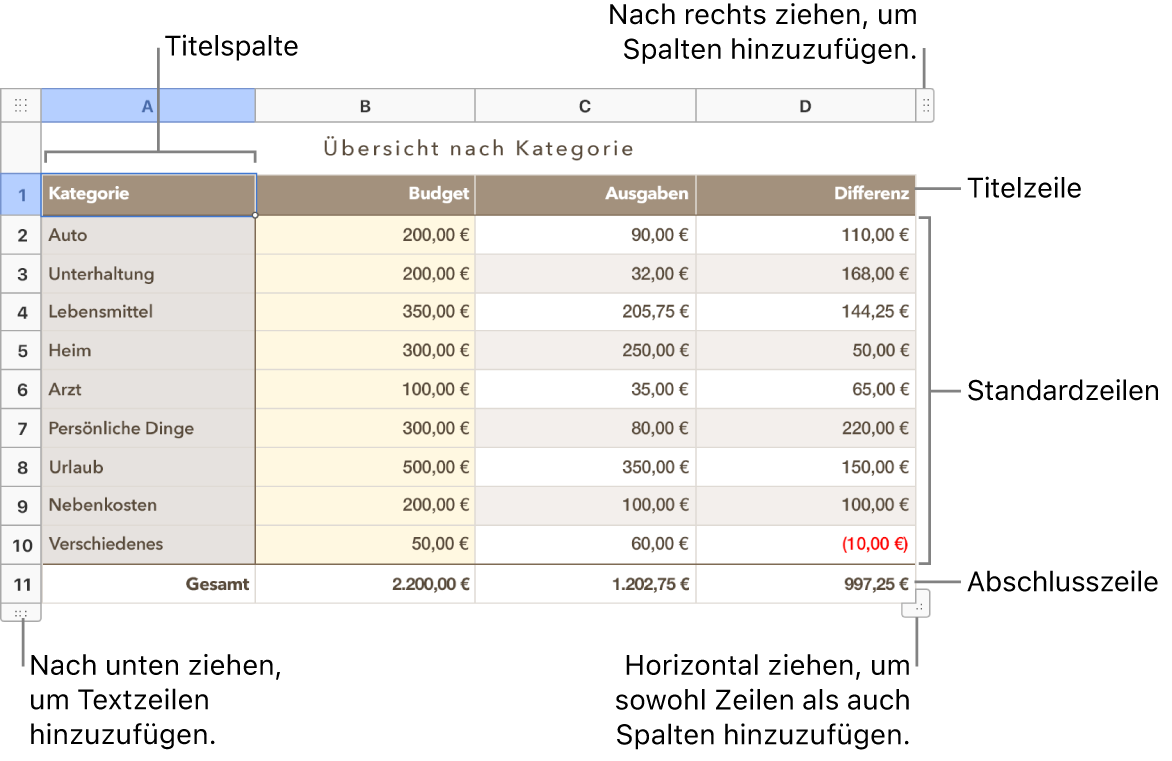Click the add-column handle right of column D
The width and height of the screenshot is (1172, 761).
tap(925, 105)
